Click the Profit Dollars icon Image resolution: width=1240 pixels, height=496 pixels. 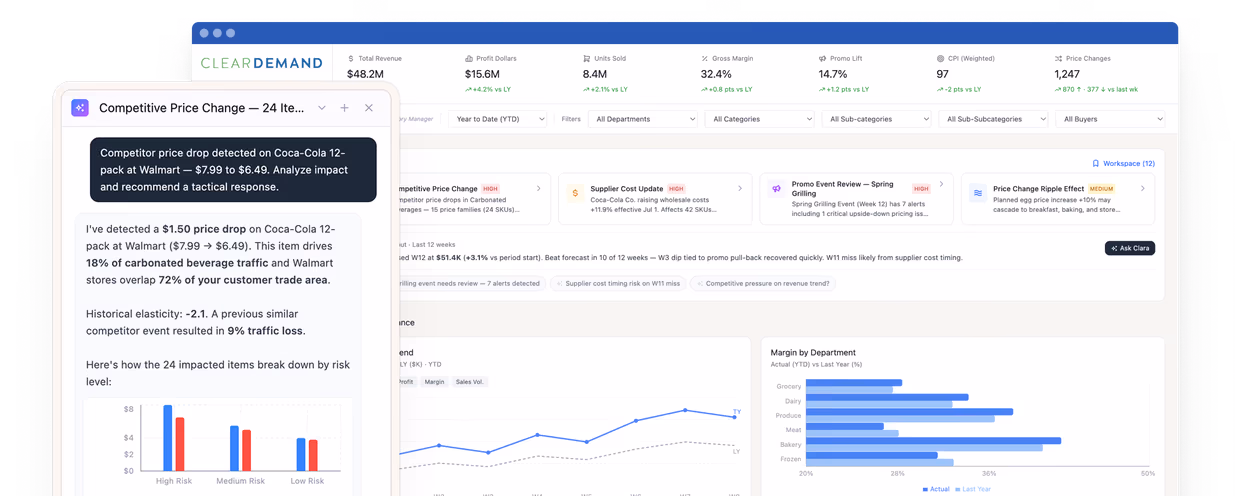coord(469,59)
